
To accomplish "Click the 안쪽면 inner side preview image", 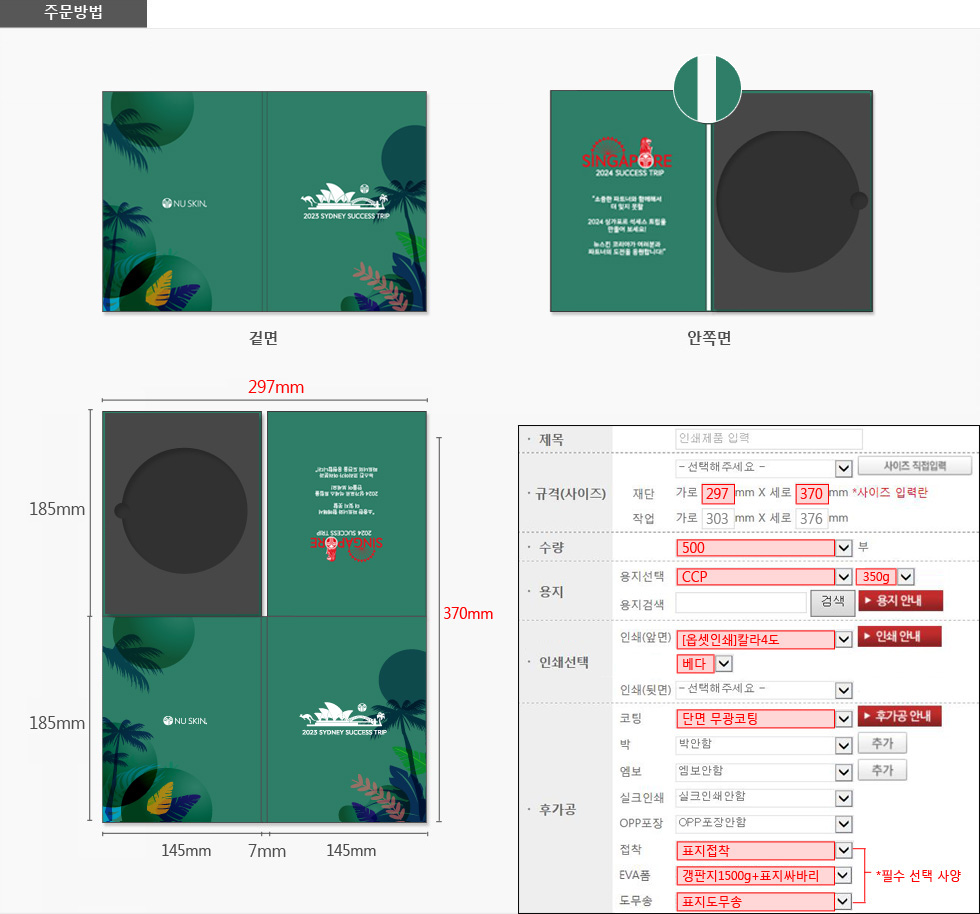I will [711, 202].
